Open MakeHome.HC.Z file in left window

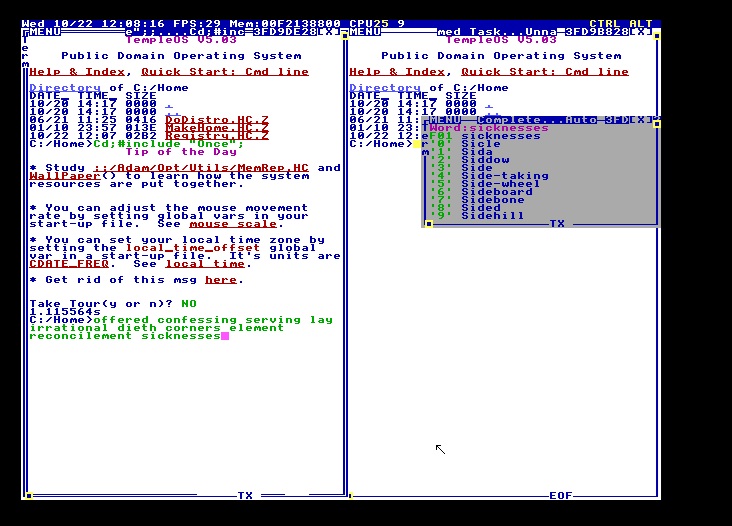(x=217, y=128)
